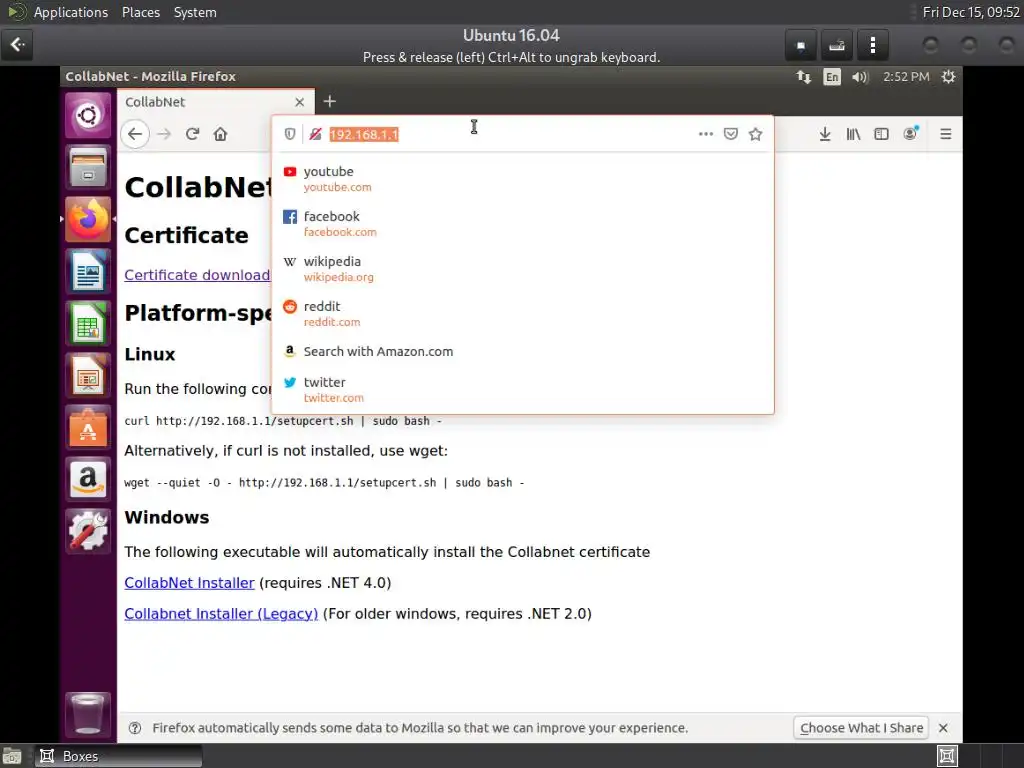Save page to Pocket
1024x768 pixels.
[731, 134]
